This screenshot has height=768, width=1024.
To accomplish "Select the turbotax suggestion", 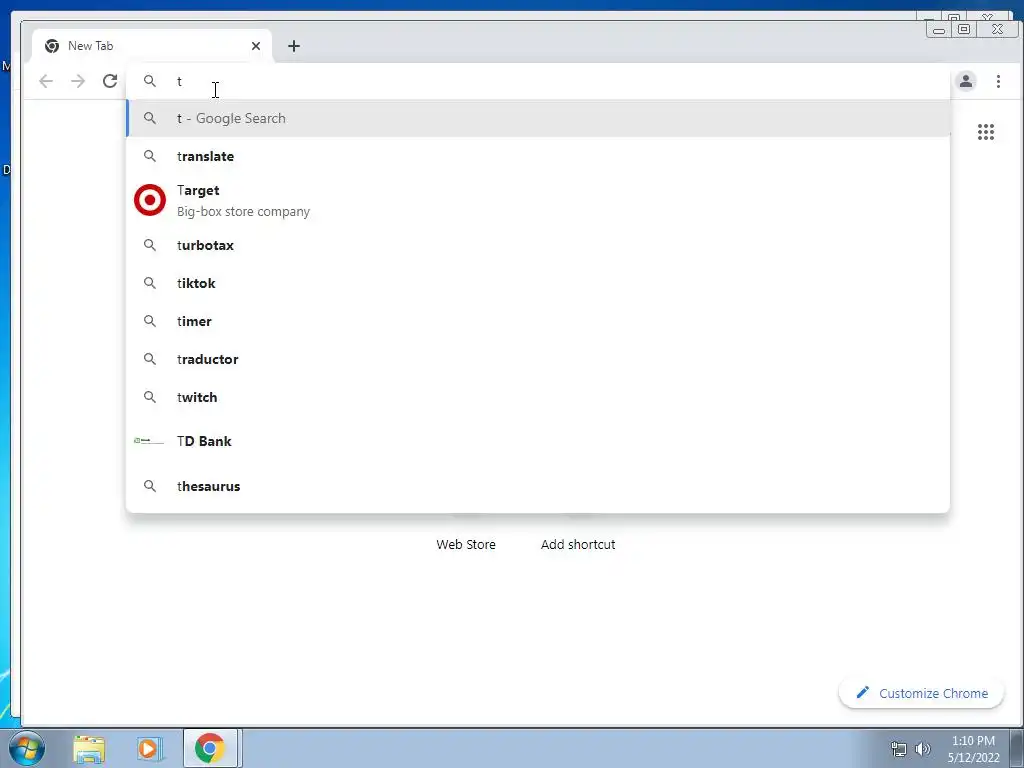I will pyautogui.click(x=538, y=245).
